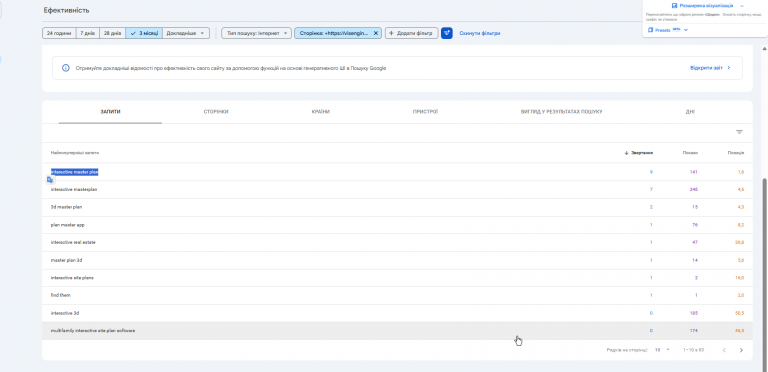
Task: Open the Докладніше date dropdown
Action: 186,33
